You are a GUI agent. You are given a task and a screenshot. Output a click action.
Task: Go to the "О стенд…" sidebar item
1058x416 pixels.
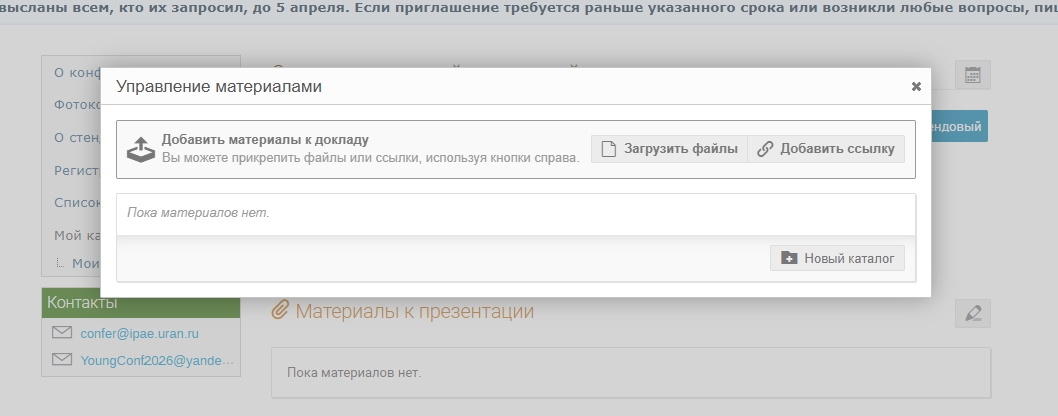(76, 137)
